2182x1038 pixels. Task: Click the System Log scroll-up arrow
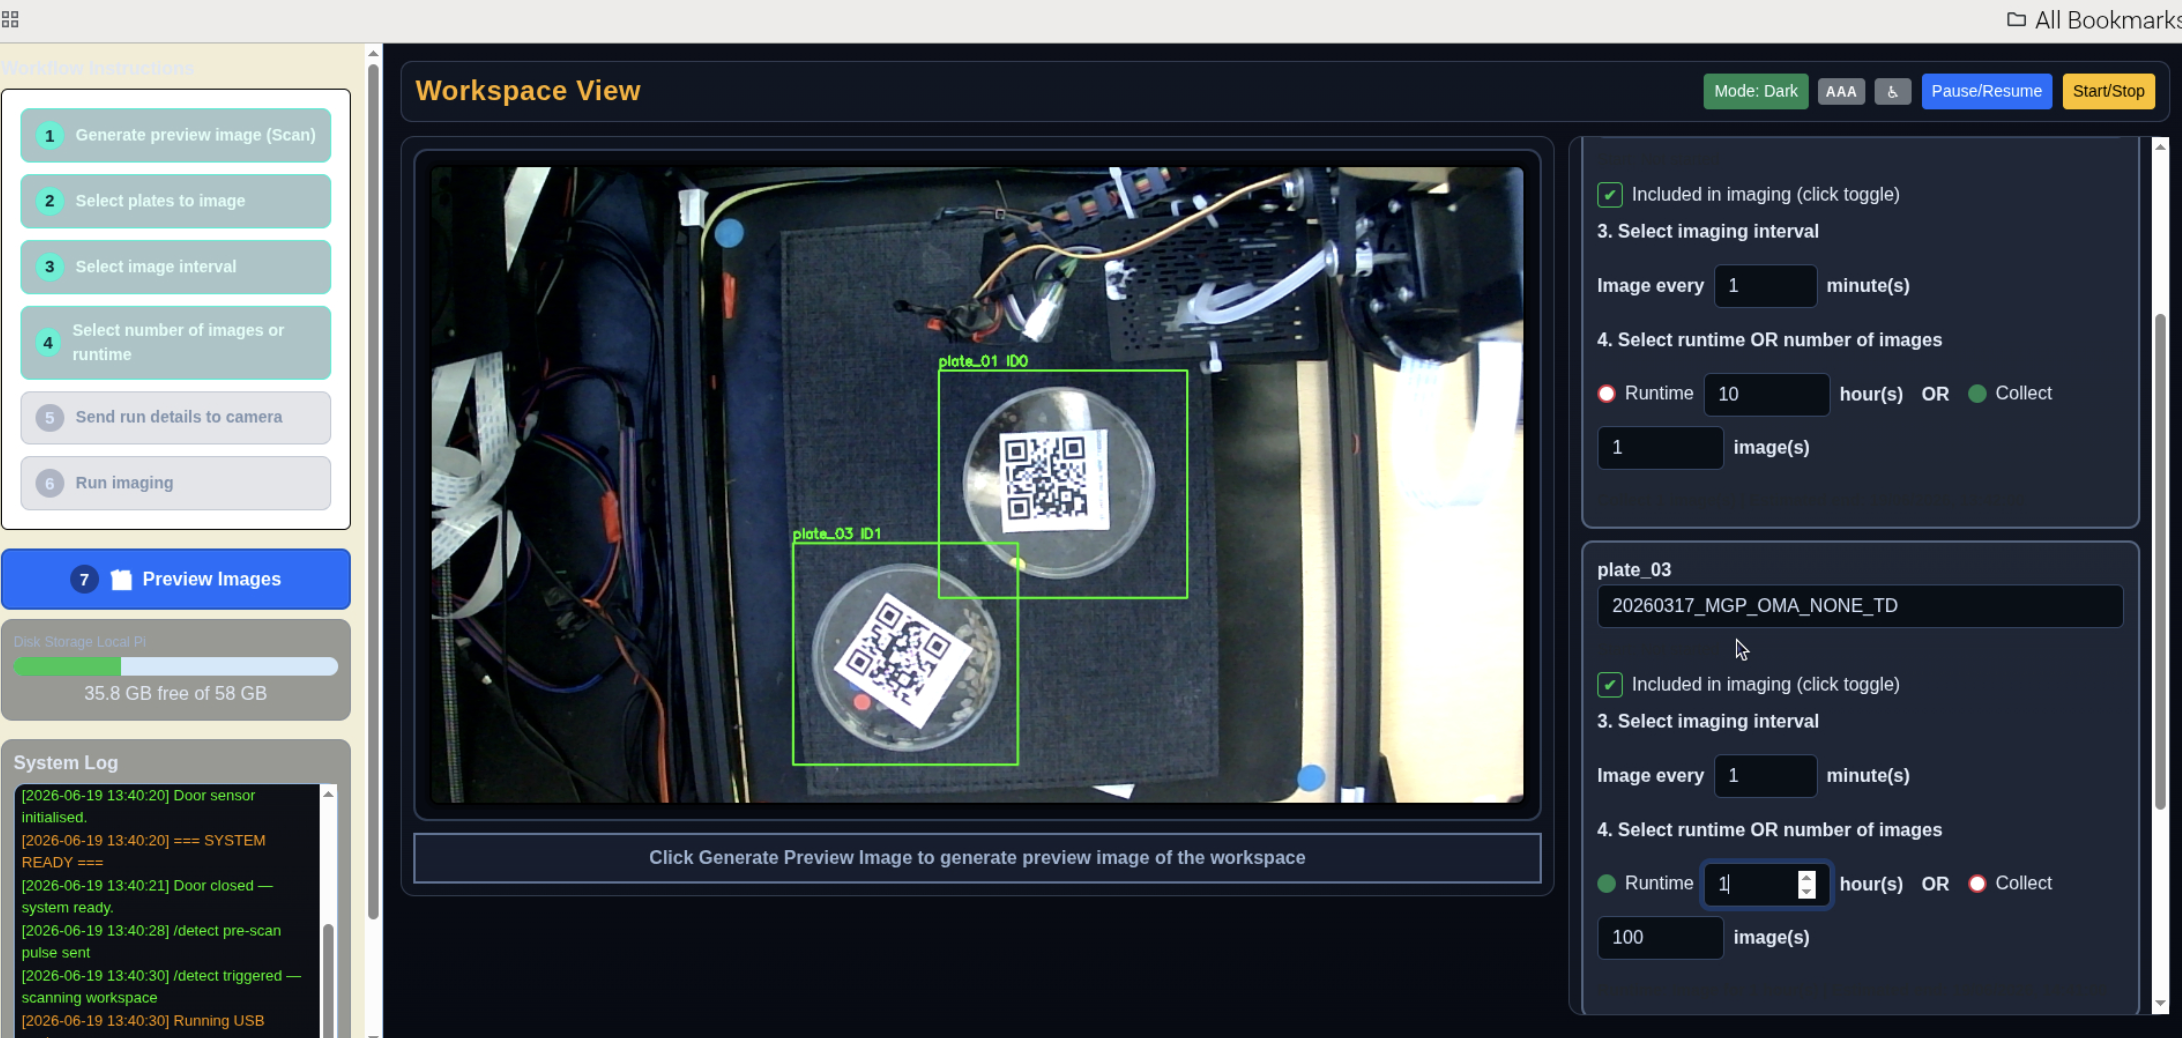pos(328,793)
